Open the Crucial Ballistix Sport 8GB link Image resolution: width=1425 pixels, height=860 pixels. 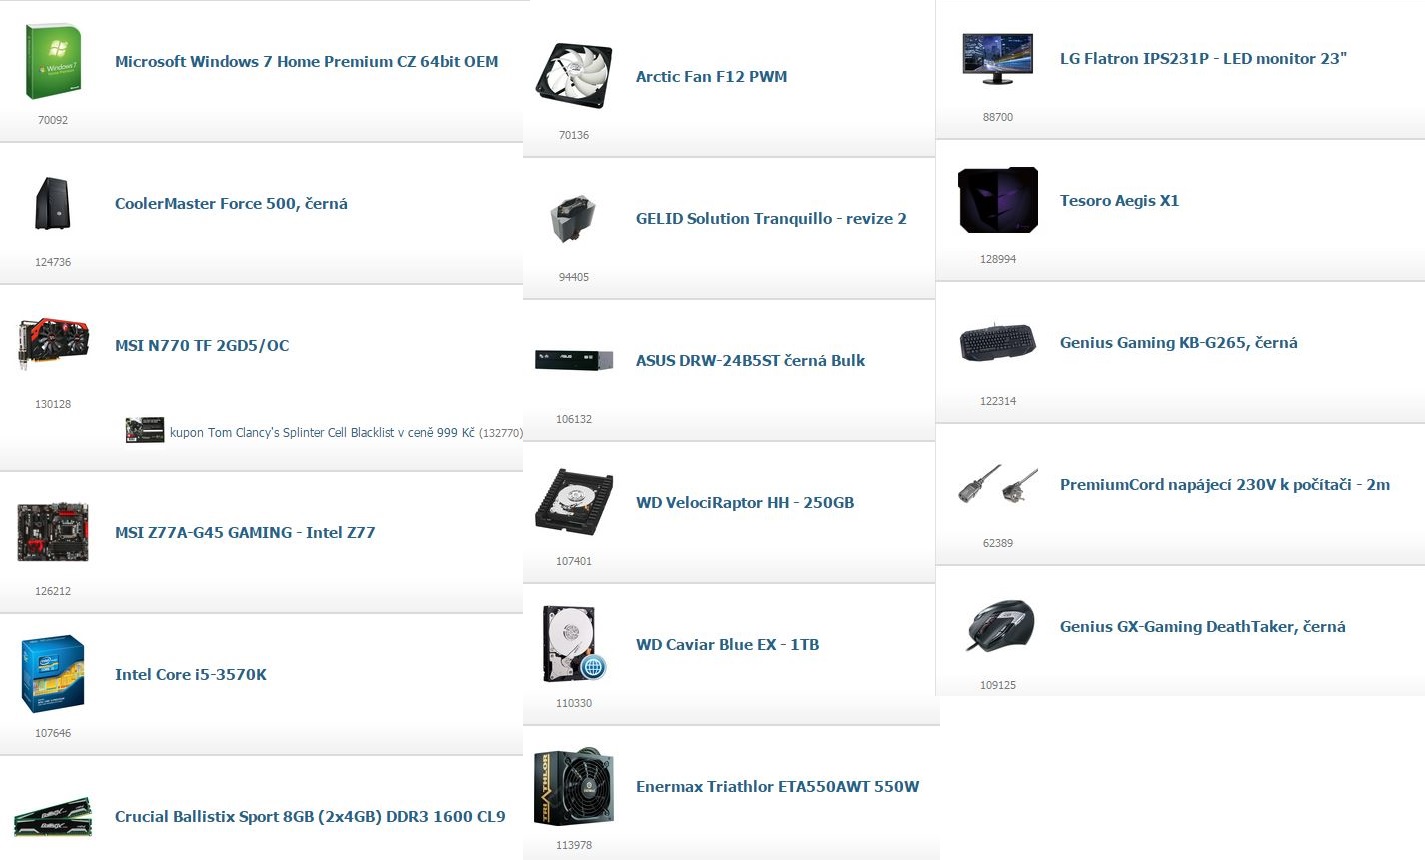click(x=310, y=817)
